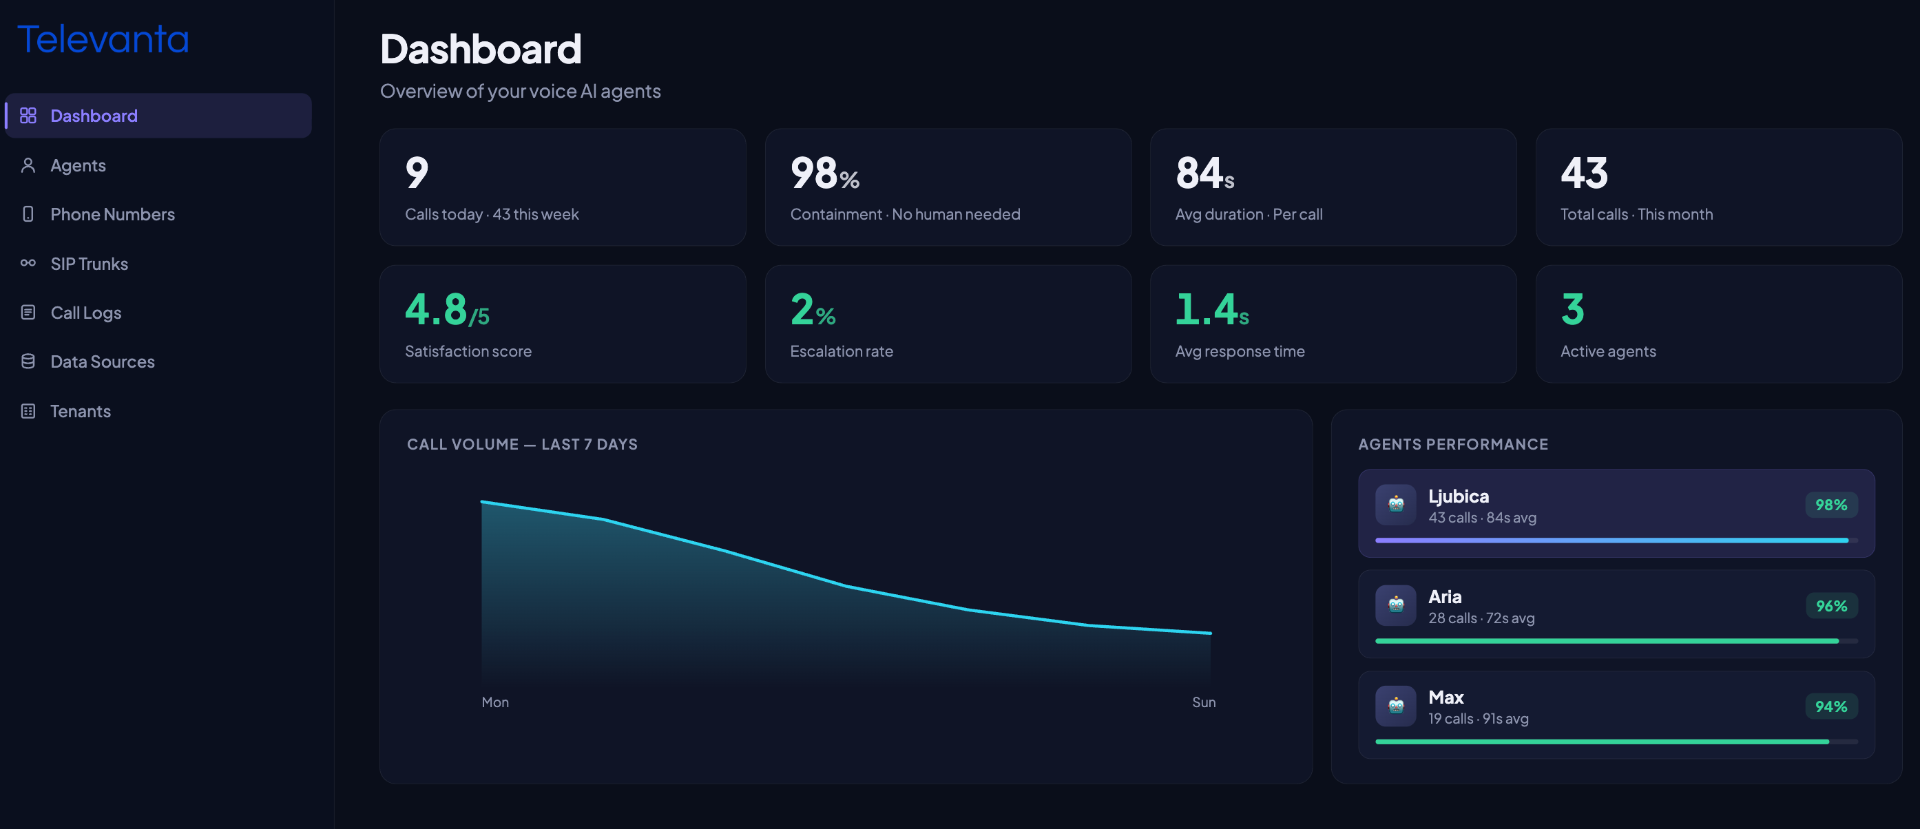Viewport: 1920px width, 829px height.
Task: Open the Active agents card
Action: tap(1719, 324)
